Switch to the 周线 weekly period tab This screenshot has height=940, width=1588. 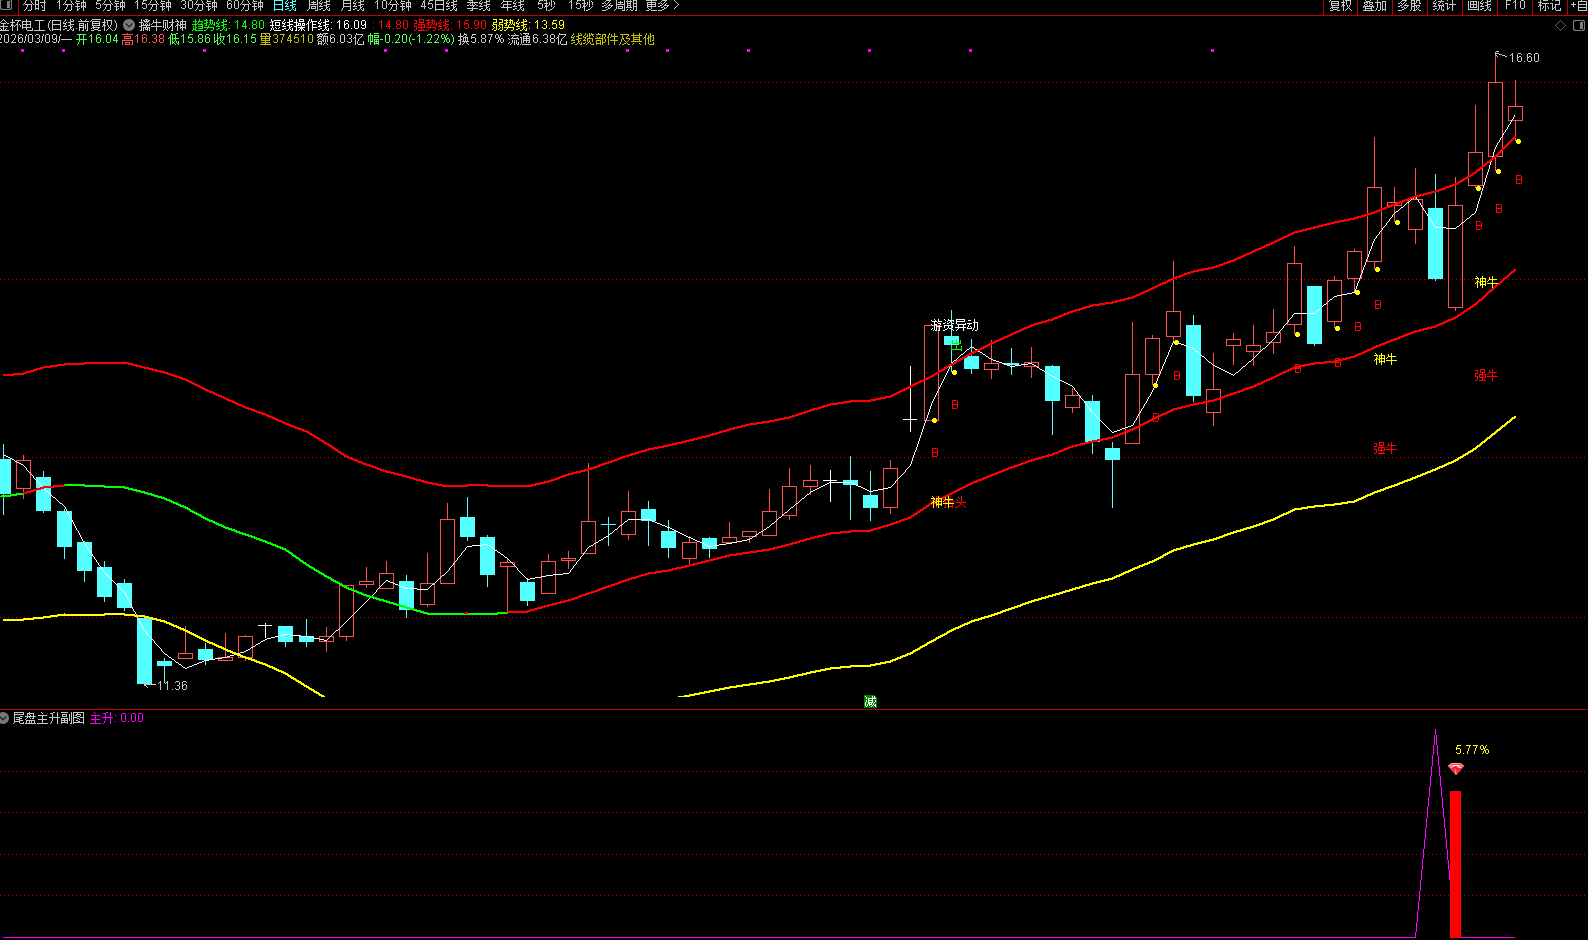319,6
